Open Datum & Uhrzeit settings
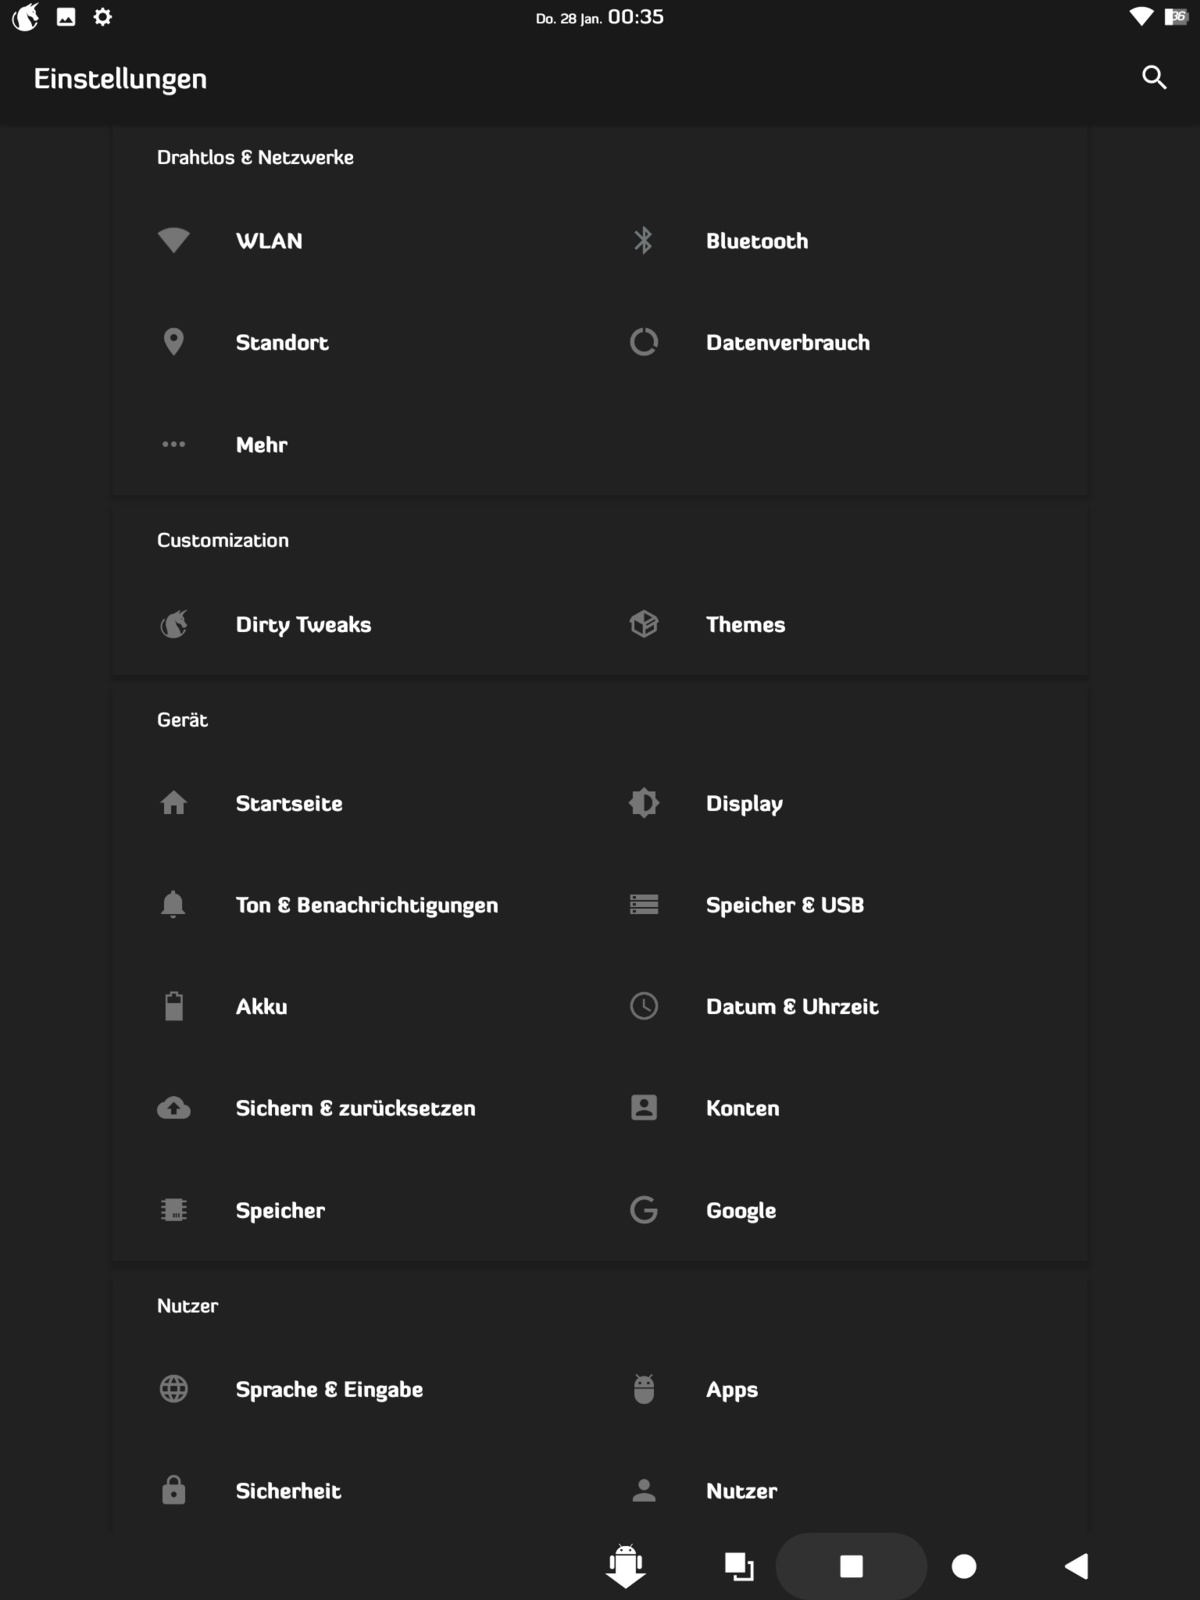 (x=792, y=1007)
